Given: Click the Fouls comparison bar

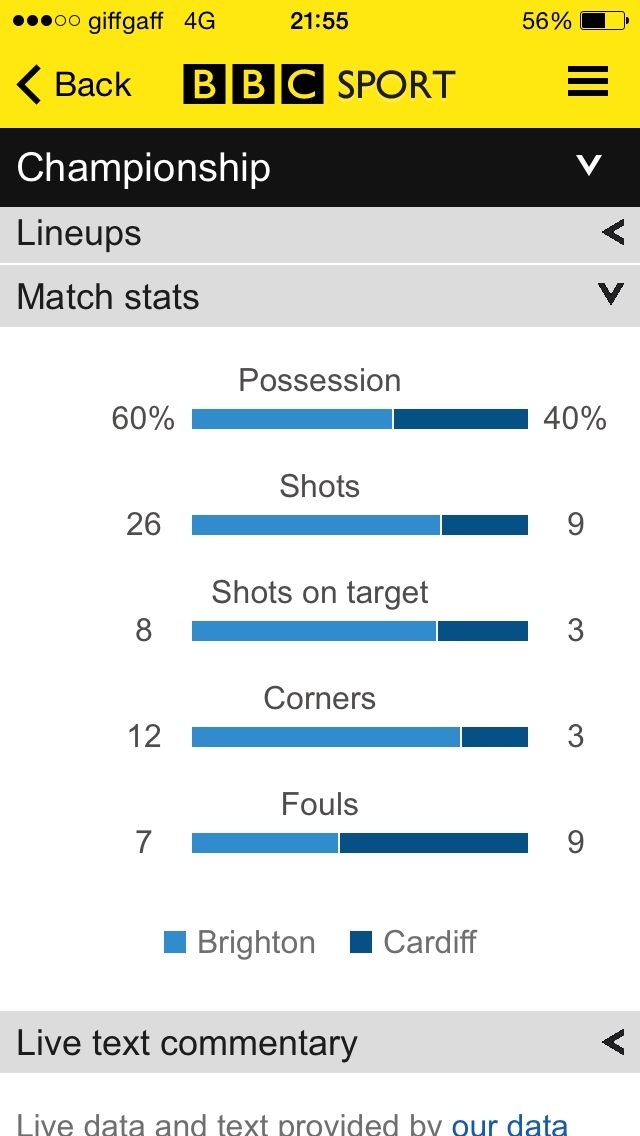Looking at the screenshot, I should tap(360, 843).
